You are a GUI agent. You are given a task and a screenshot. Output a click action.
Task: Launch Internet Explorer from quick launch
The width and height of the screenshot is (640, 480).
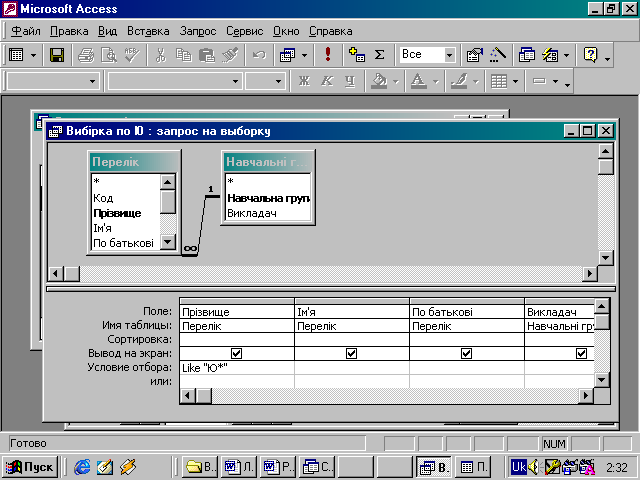click(x=82, y=467)
